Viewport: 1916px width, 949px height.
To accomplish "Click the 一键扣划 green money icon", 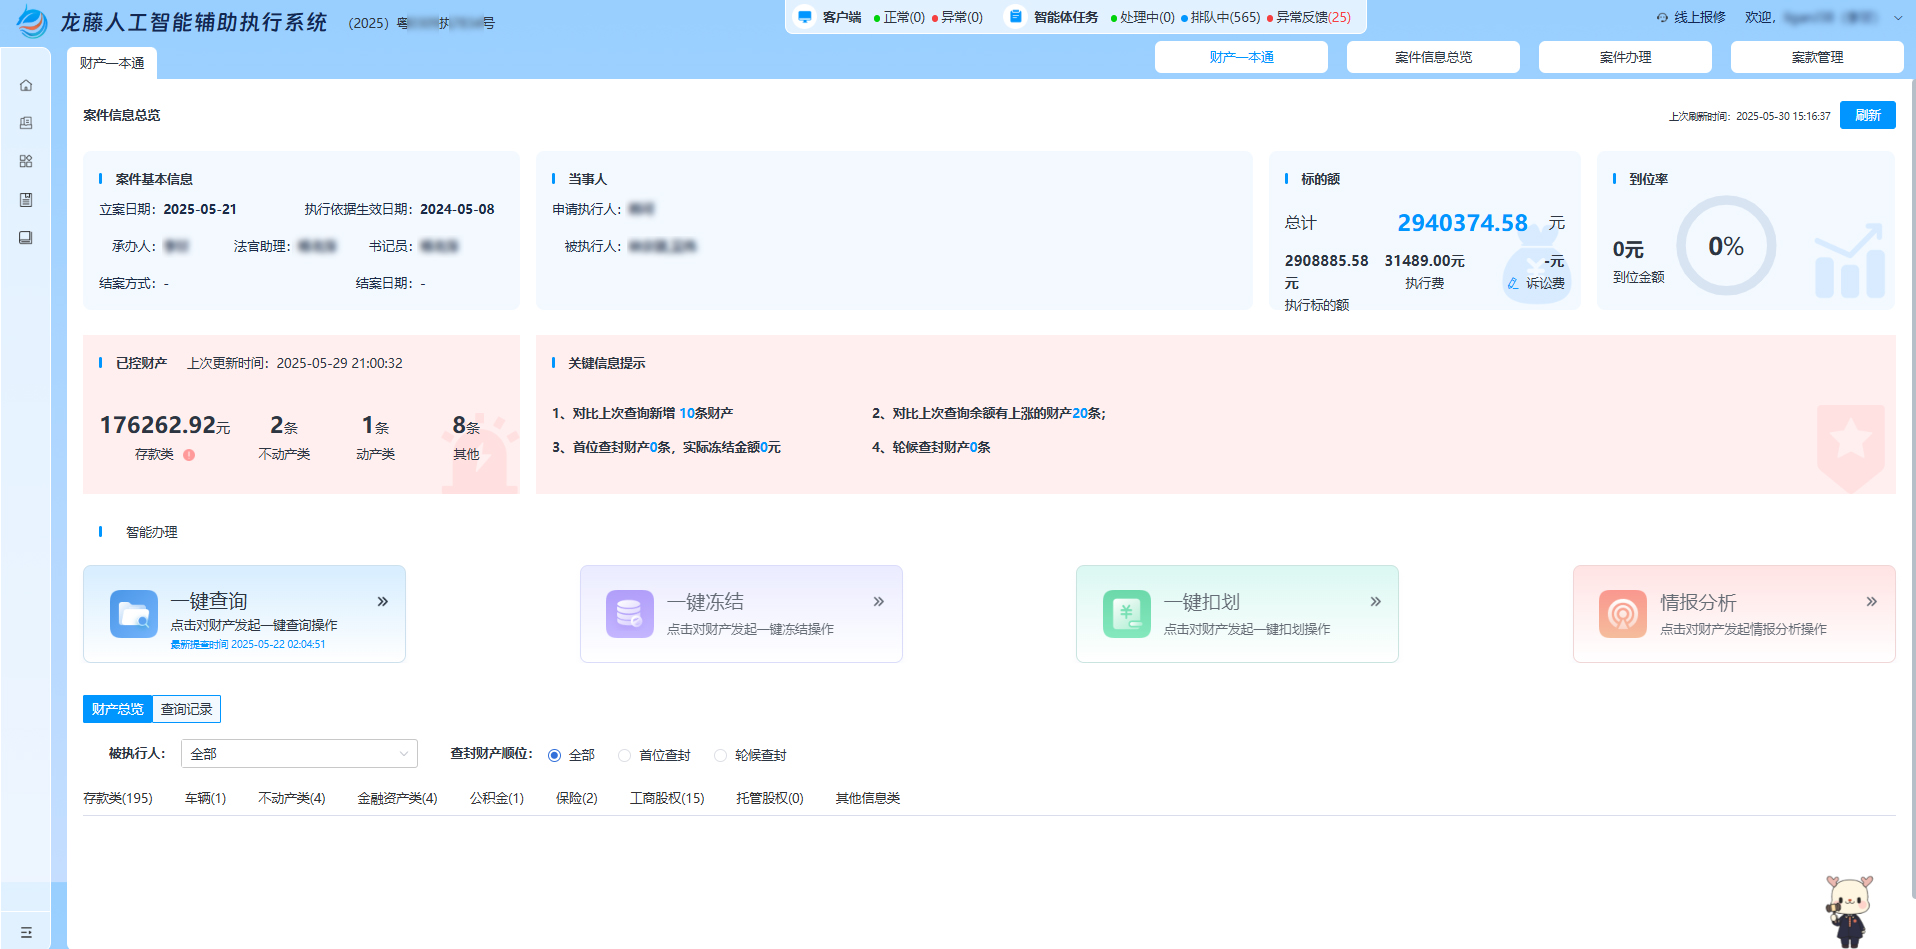I will pos(1126,613).
